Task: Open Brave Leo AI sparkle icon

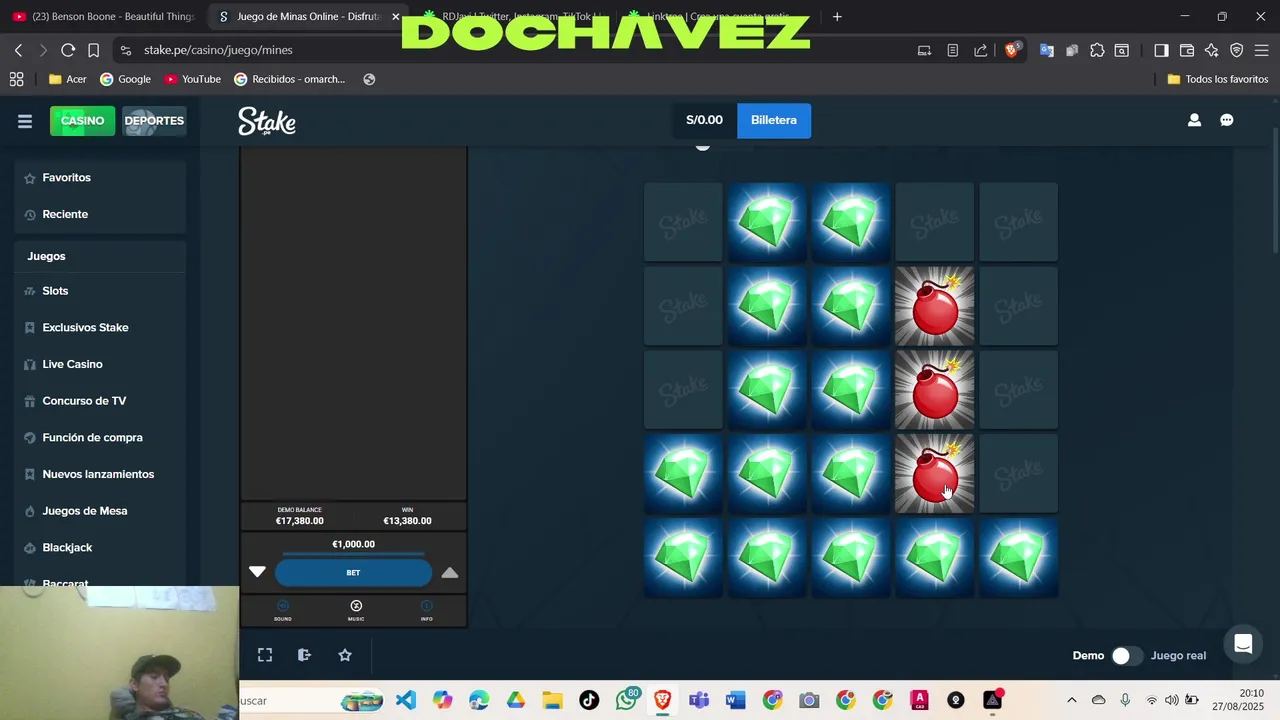Action: [1212, 50]
